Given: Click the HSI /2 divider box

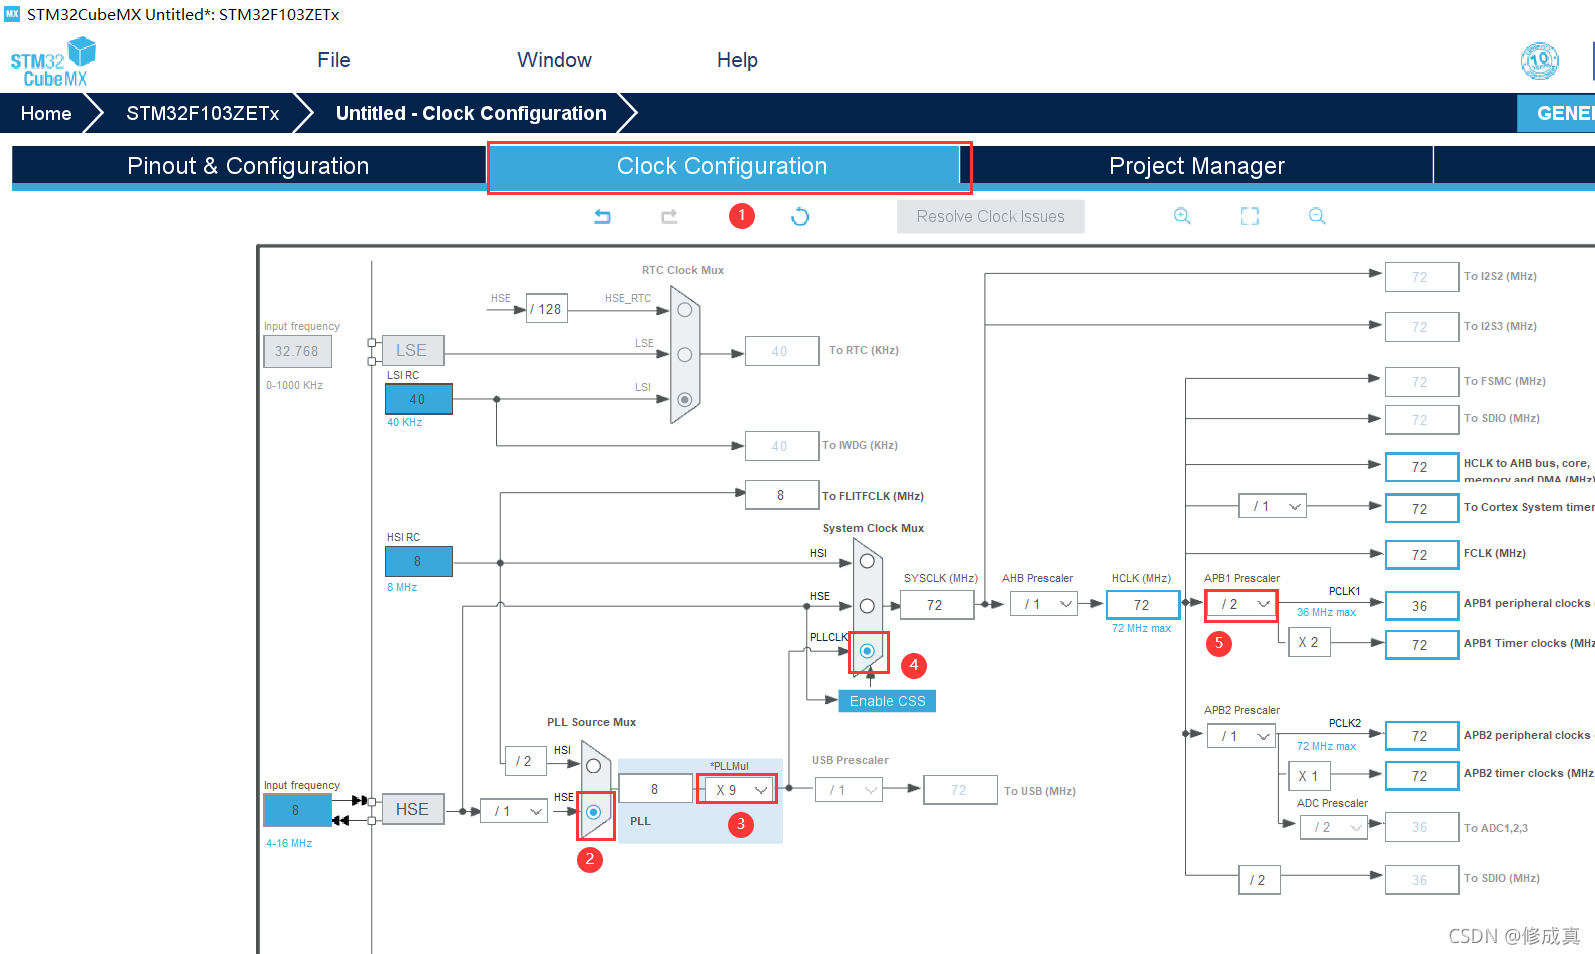Looking at the screenshot, I should 525,761.
